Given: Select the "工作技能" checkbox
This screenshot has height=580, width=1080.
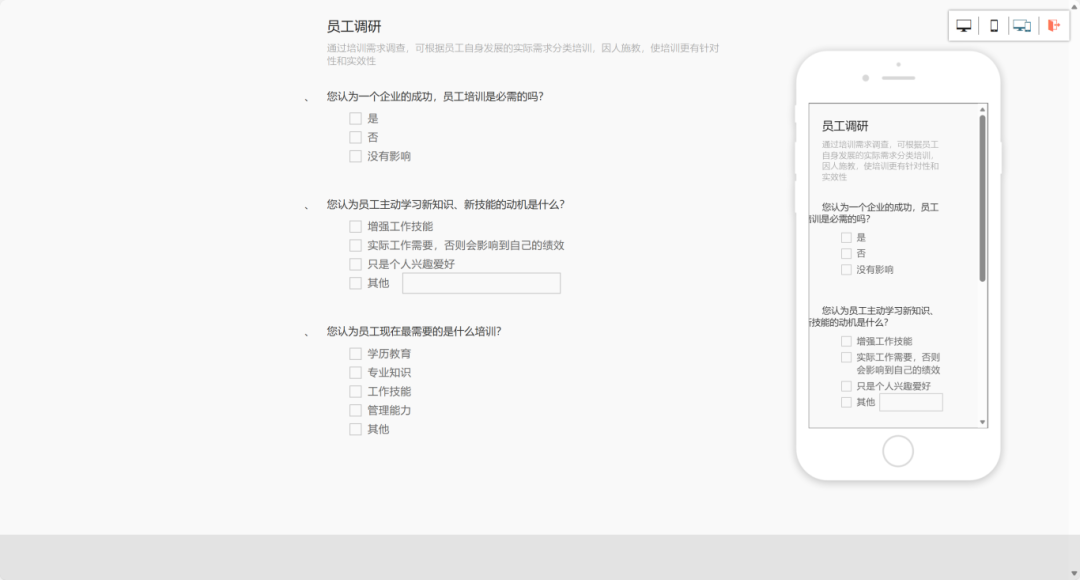Looking at the screenshot, I should [x=356, y=391].
